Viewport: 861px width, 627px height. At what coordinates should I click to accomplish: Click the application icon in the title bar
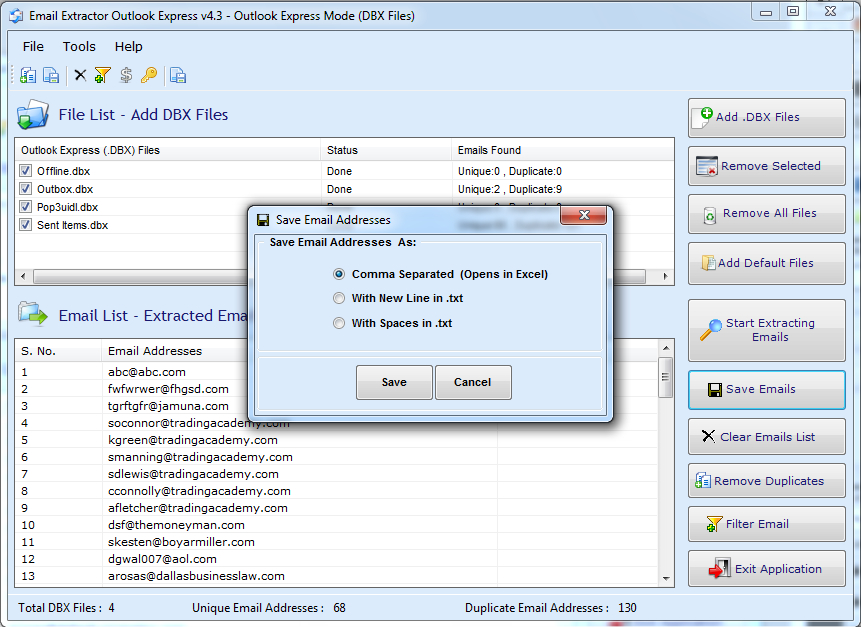(x=16, y=16)
